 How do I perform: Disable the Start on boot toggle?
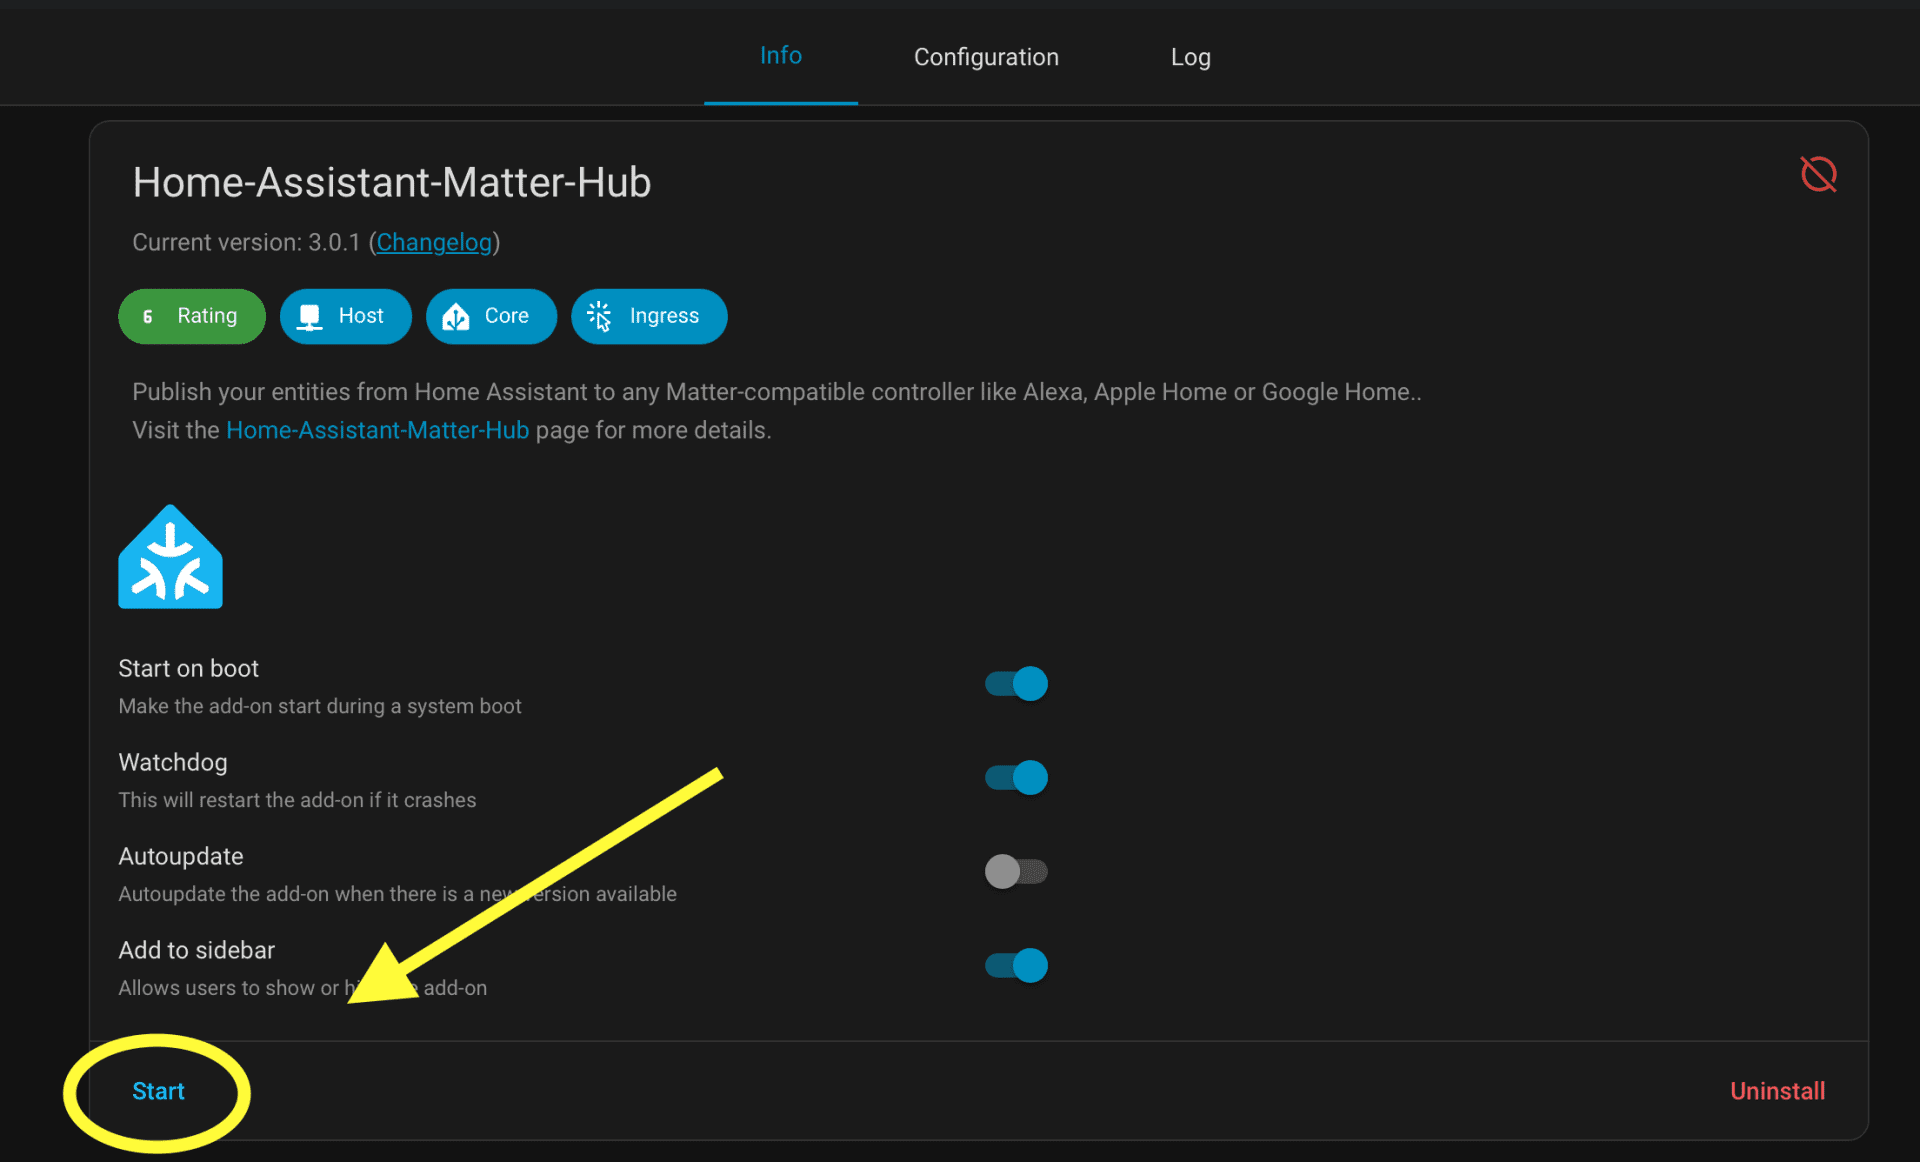pos(1016,684)
